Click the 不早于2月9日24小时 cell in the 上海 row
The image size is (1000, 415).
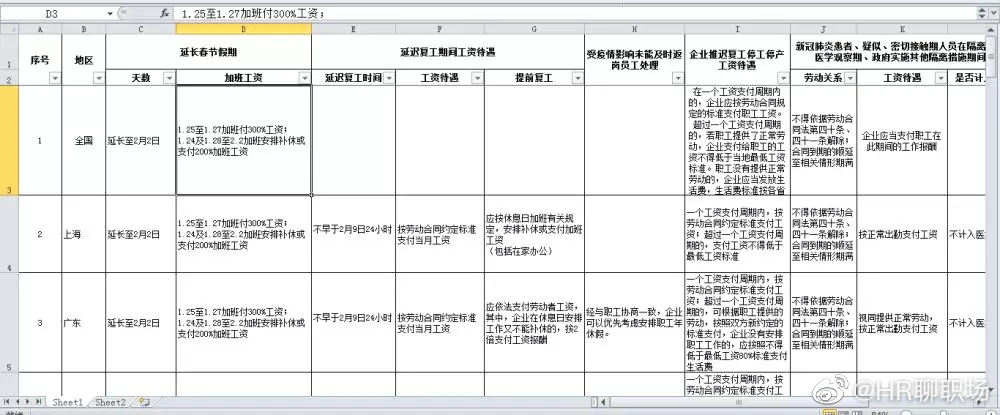tap(353, 234)
